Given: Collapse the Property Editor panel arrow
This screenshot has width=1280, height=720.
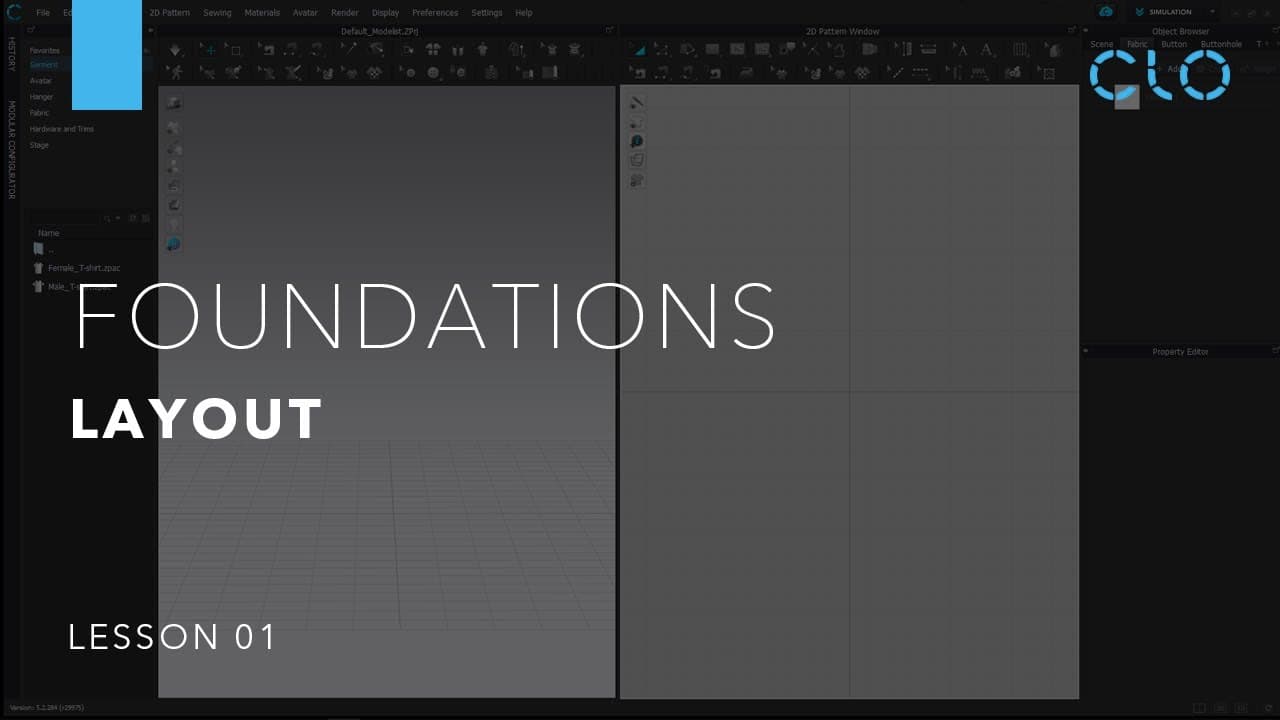Looking at the screenshot, I should (1086, 351).
